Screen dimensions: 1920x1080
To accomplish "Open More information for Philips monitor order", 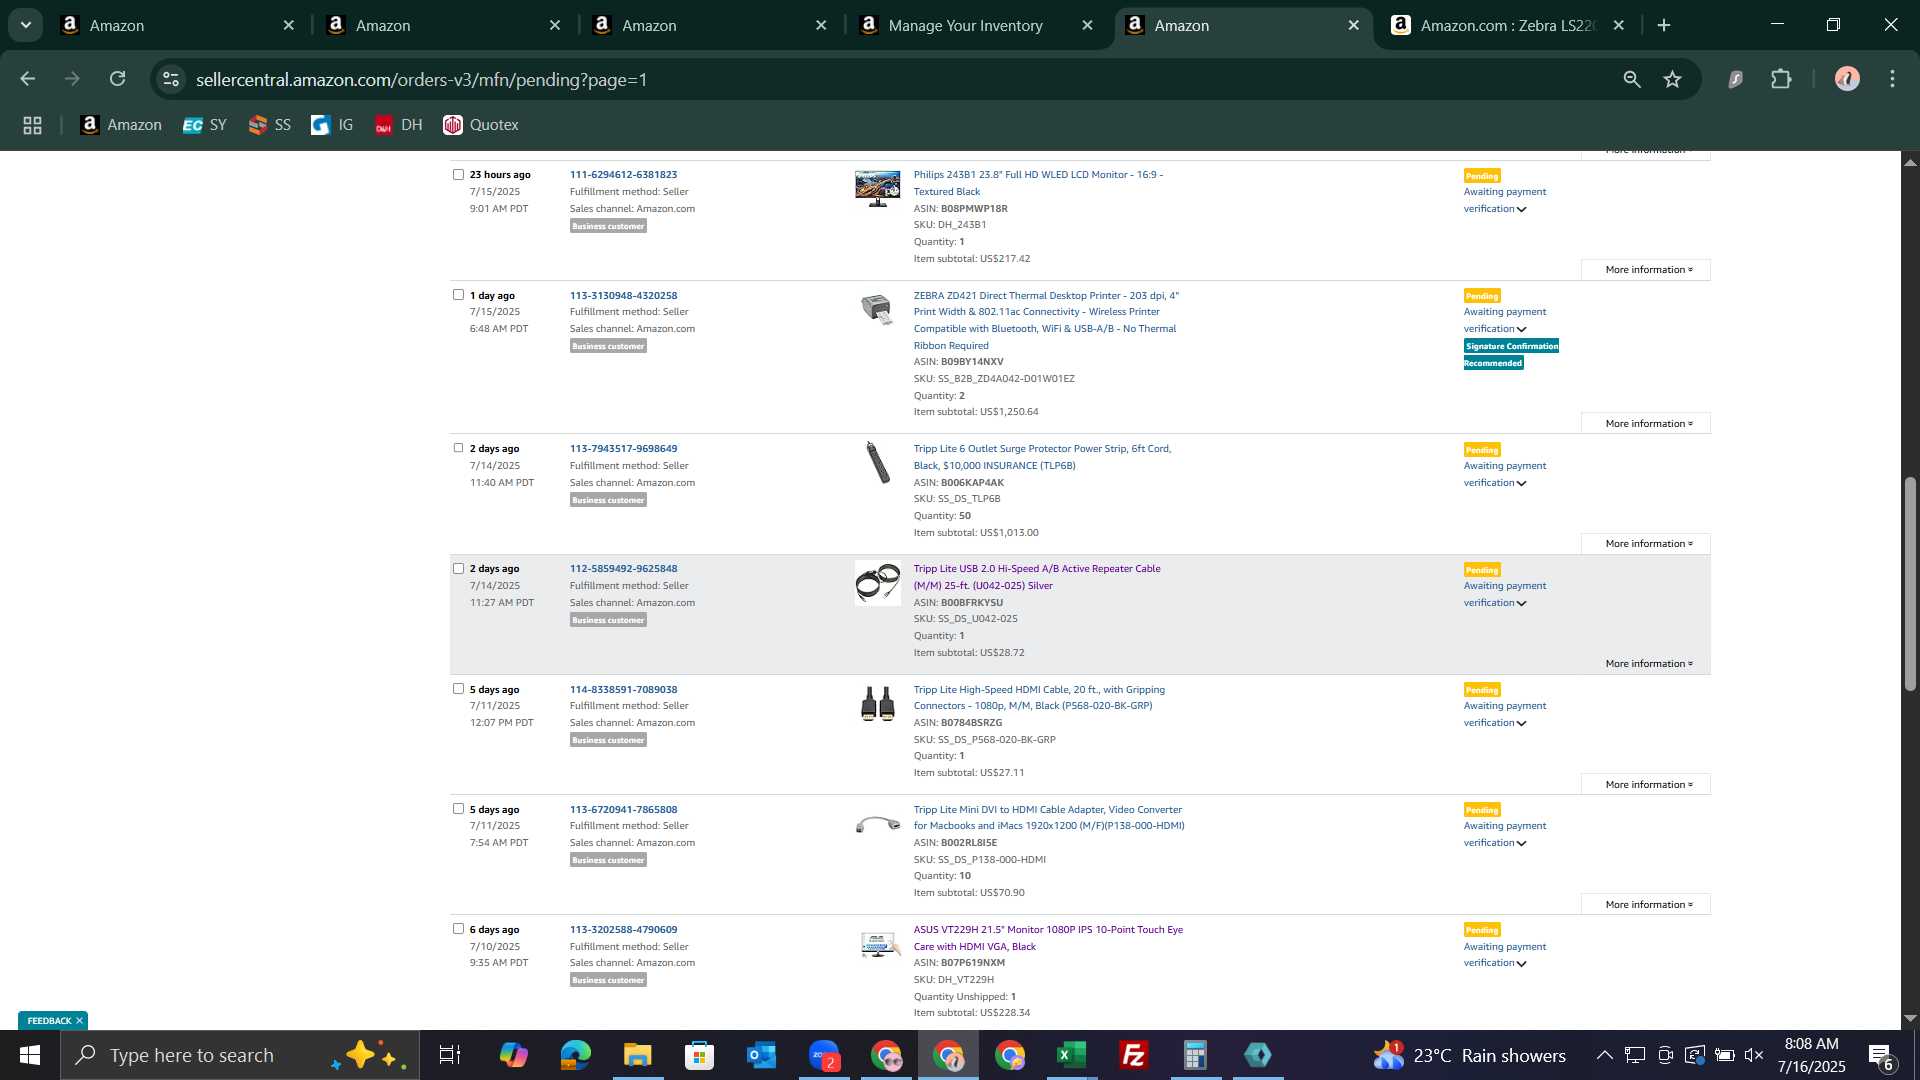I will point(1646,270).
